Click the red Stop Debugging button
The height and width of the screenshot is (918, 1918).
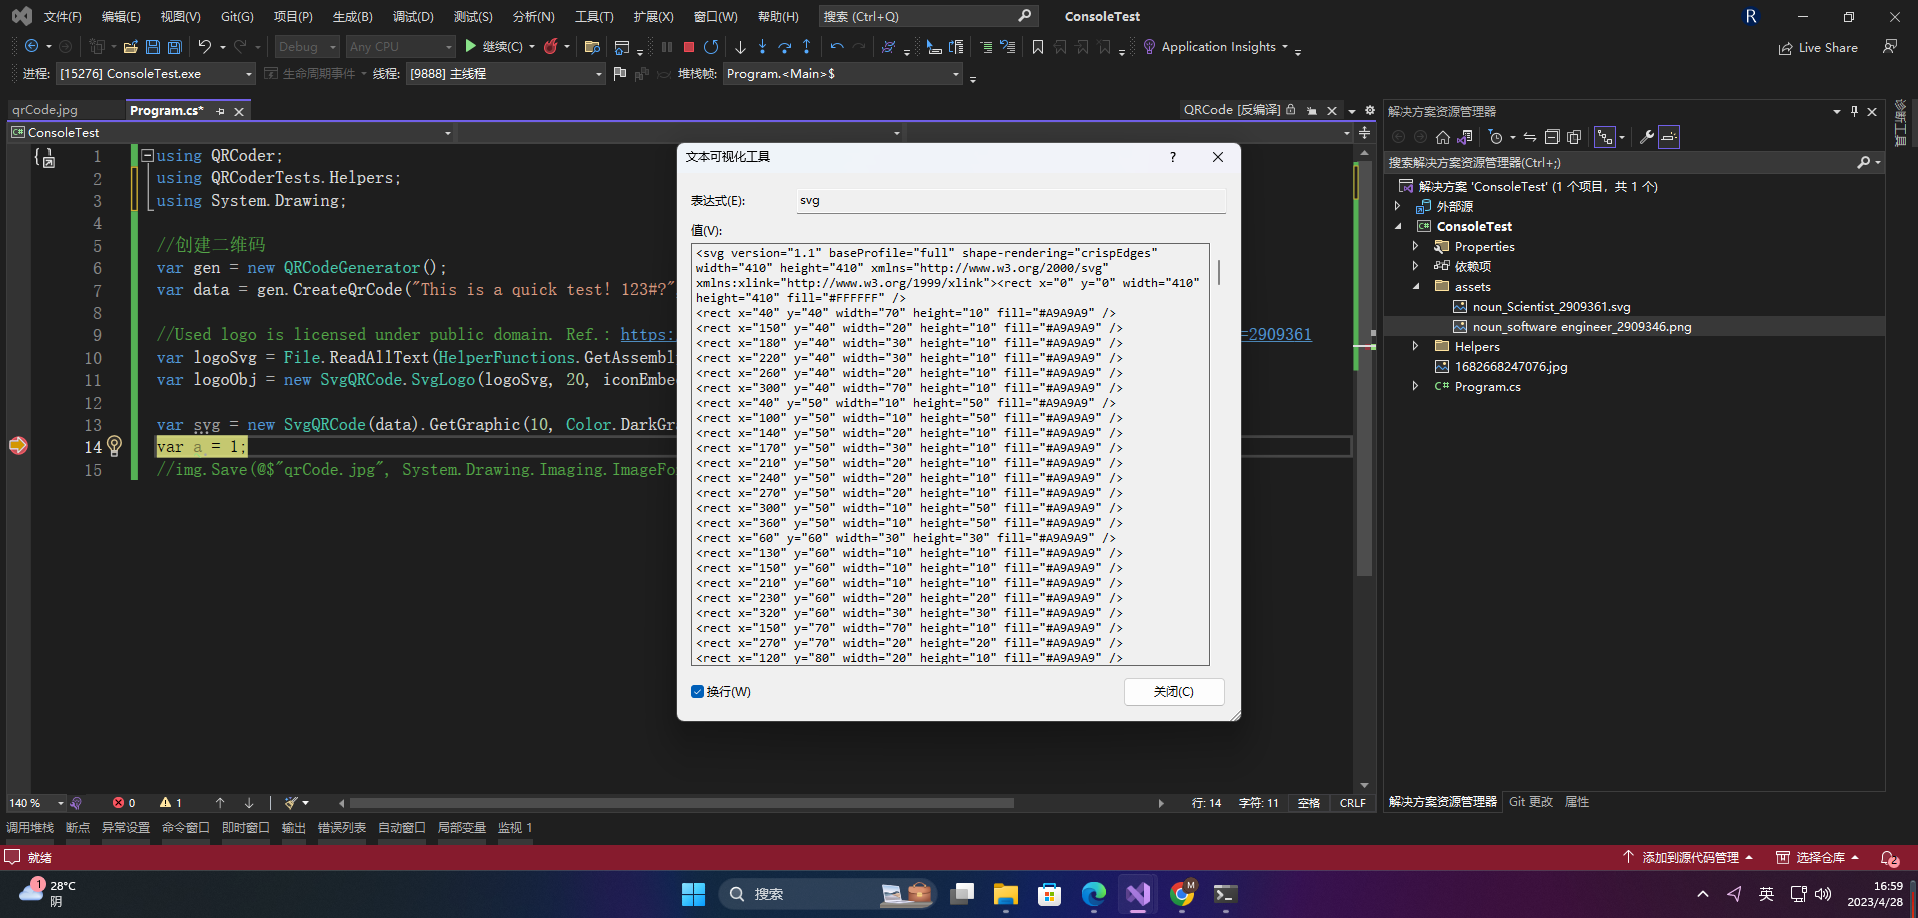(x=689, y=47)
